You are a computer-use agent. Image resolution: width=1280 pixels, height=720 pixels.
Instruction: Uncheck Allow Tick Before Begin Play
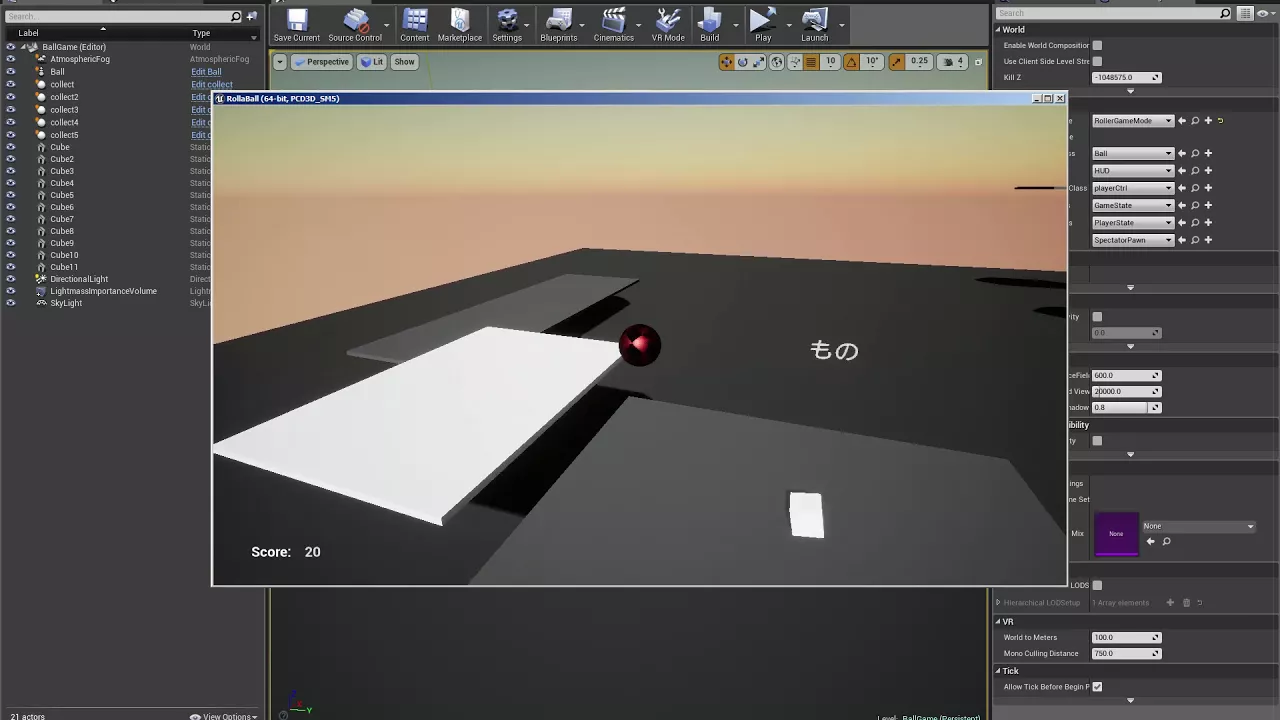click(1097, 687)
